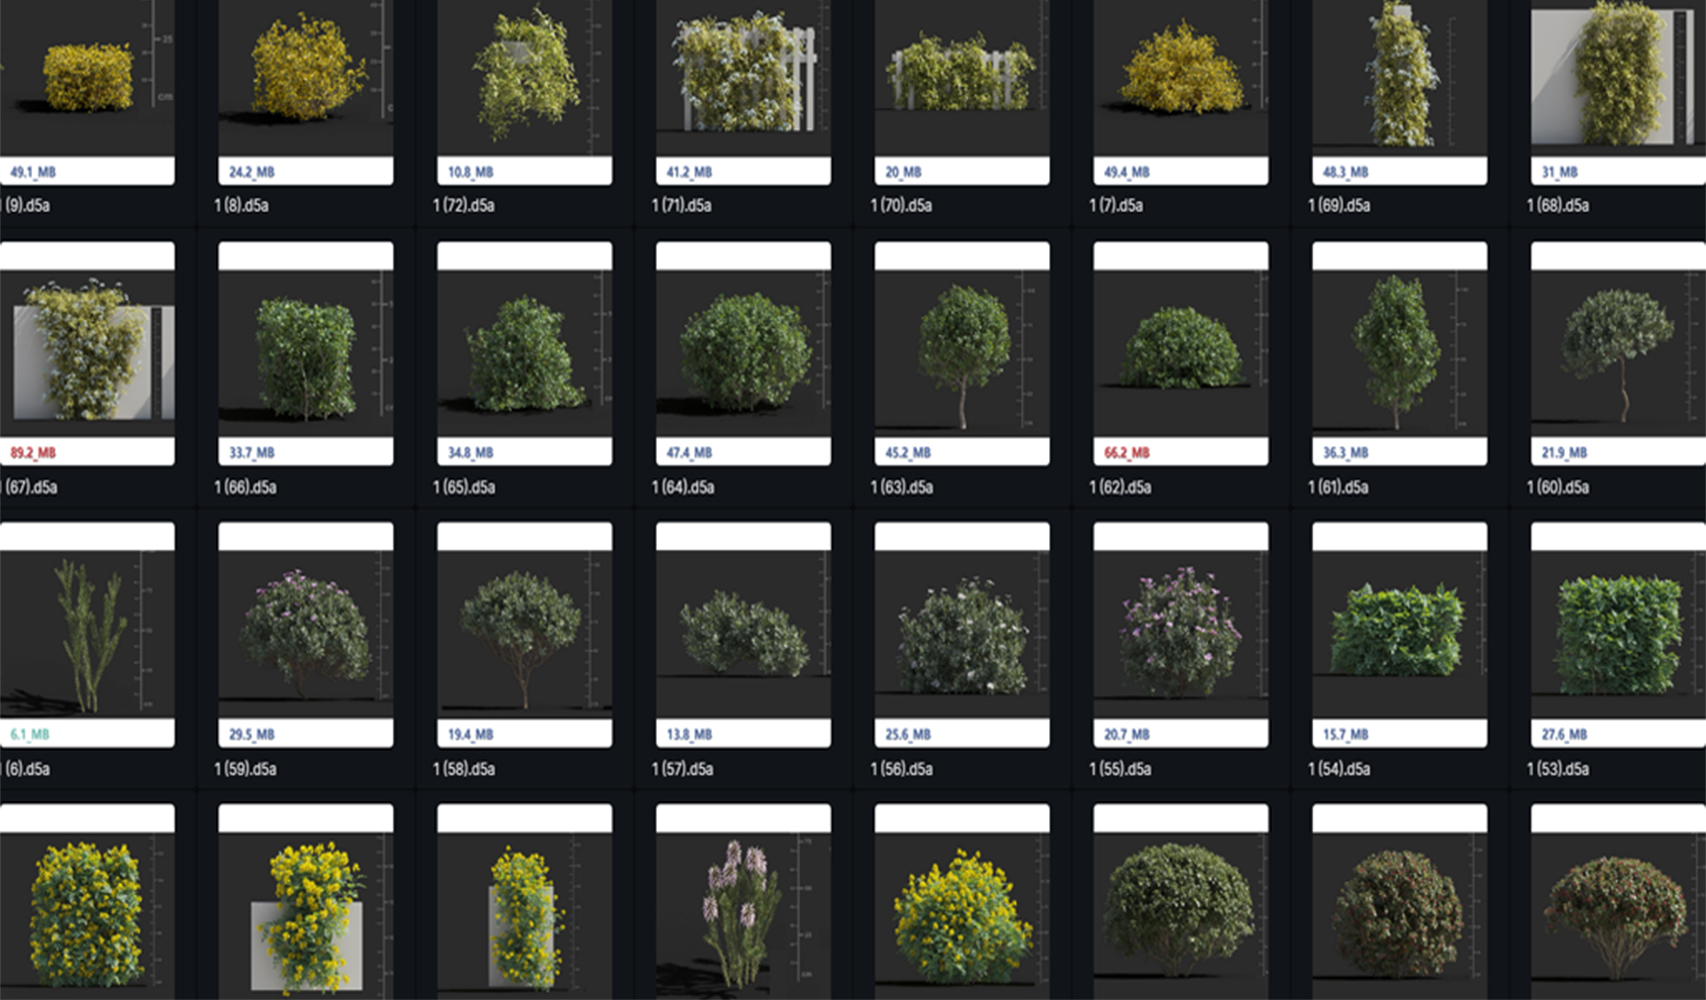The width and height of the screenshot is (1706, 1000).
Task: Click the 13.8 MB size label
Action: point(689,735)
